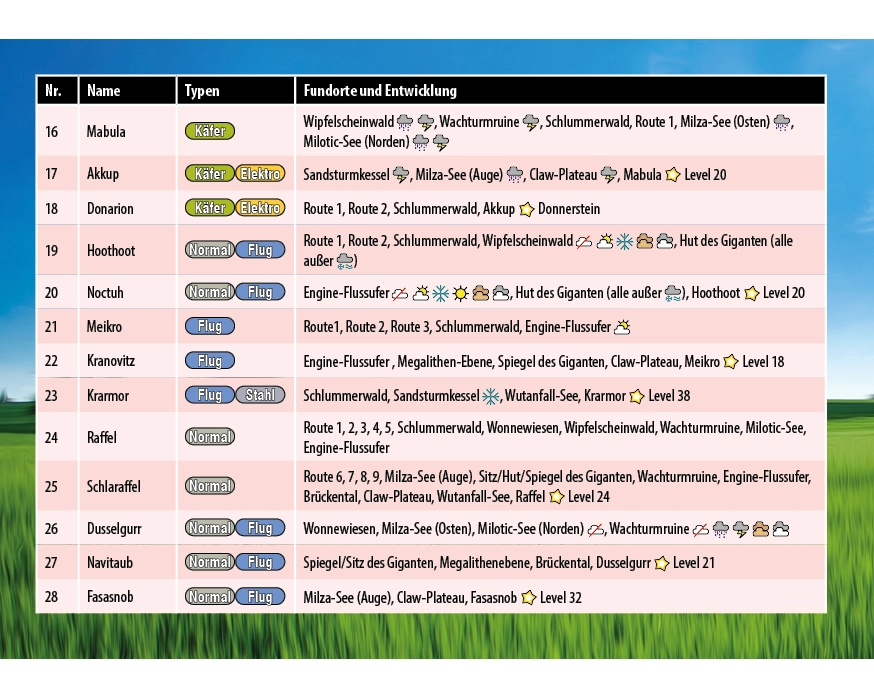This screenshot has height=699, width=874.
Task: Click the snowflake icon in the Krarmor row
Action: (491, 396)
